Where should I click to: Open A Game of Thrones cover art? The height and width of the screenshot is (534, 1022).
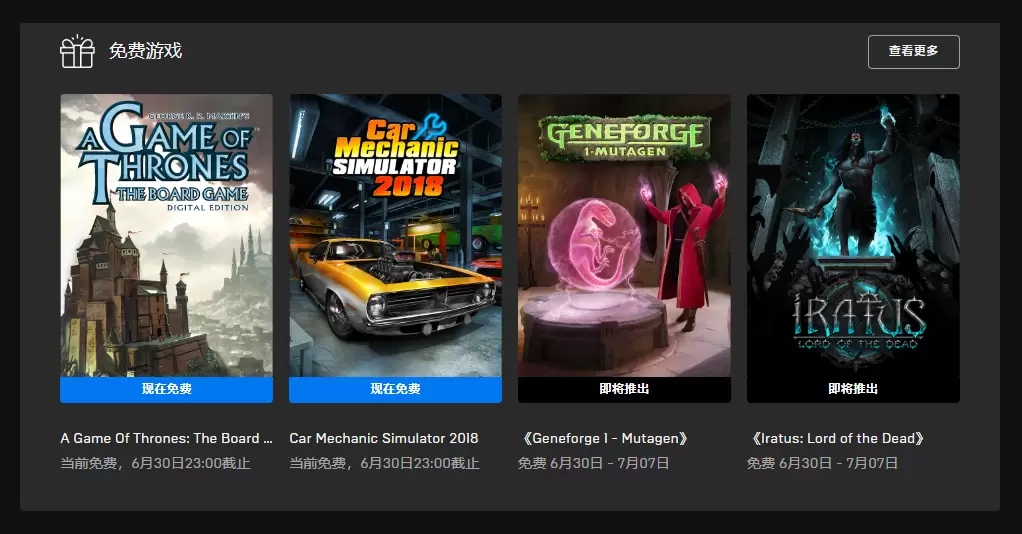tap(166, 235)
